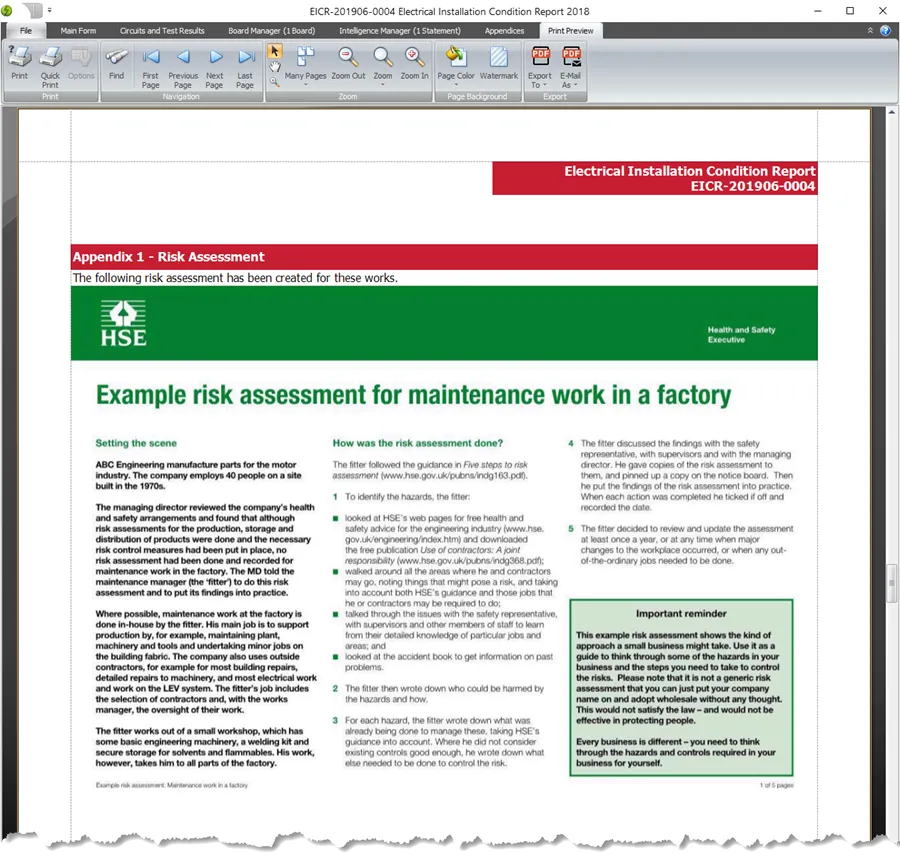Select the hand pan tool
This screenshot has height=854, width=900.
tap(275, 67)
